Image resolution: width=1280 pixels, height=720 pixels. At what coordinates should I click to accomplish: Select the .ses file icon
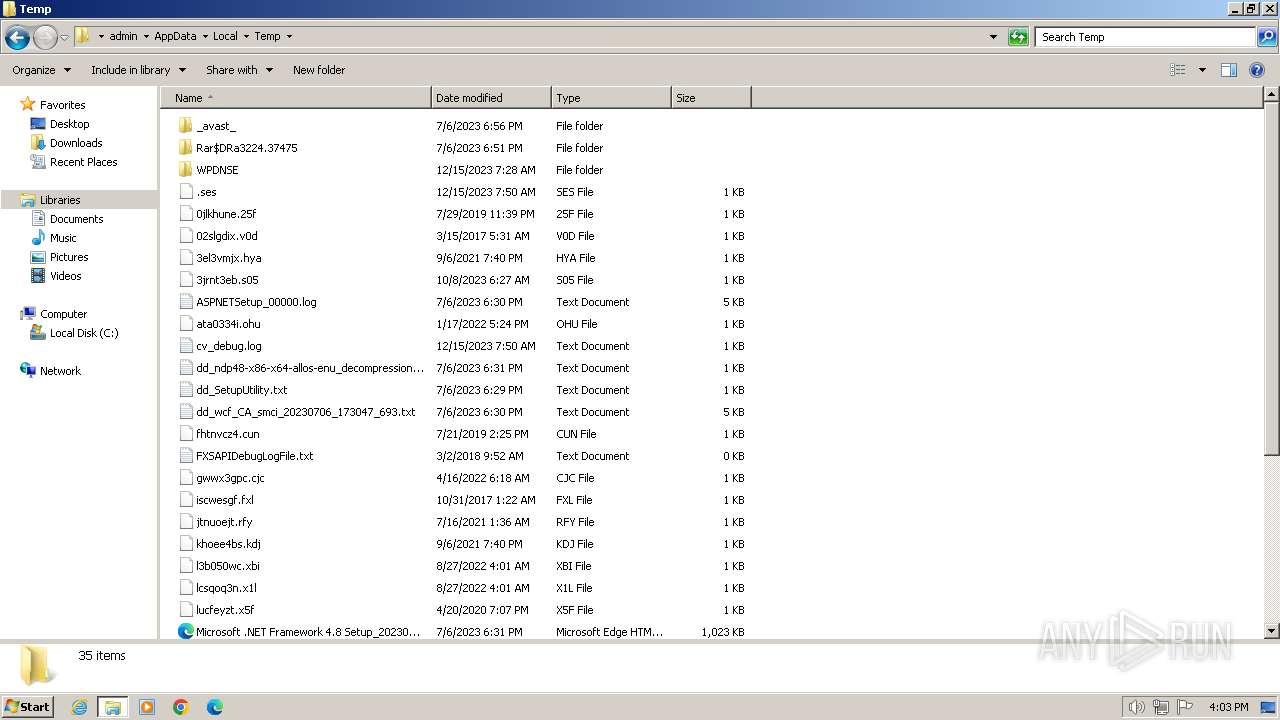(185, 192)
